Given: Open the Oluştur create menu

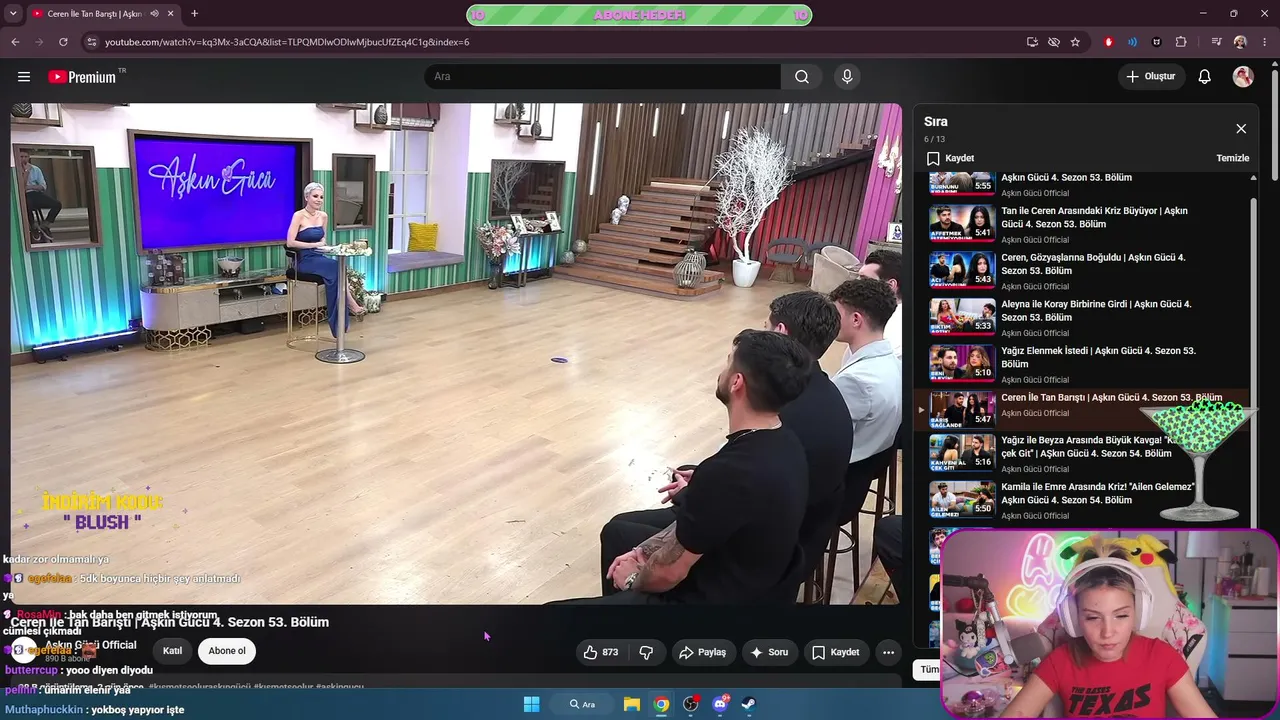Looking at the screenshot, I should click(x=1151, y=77).
